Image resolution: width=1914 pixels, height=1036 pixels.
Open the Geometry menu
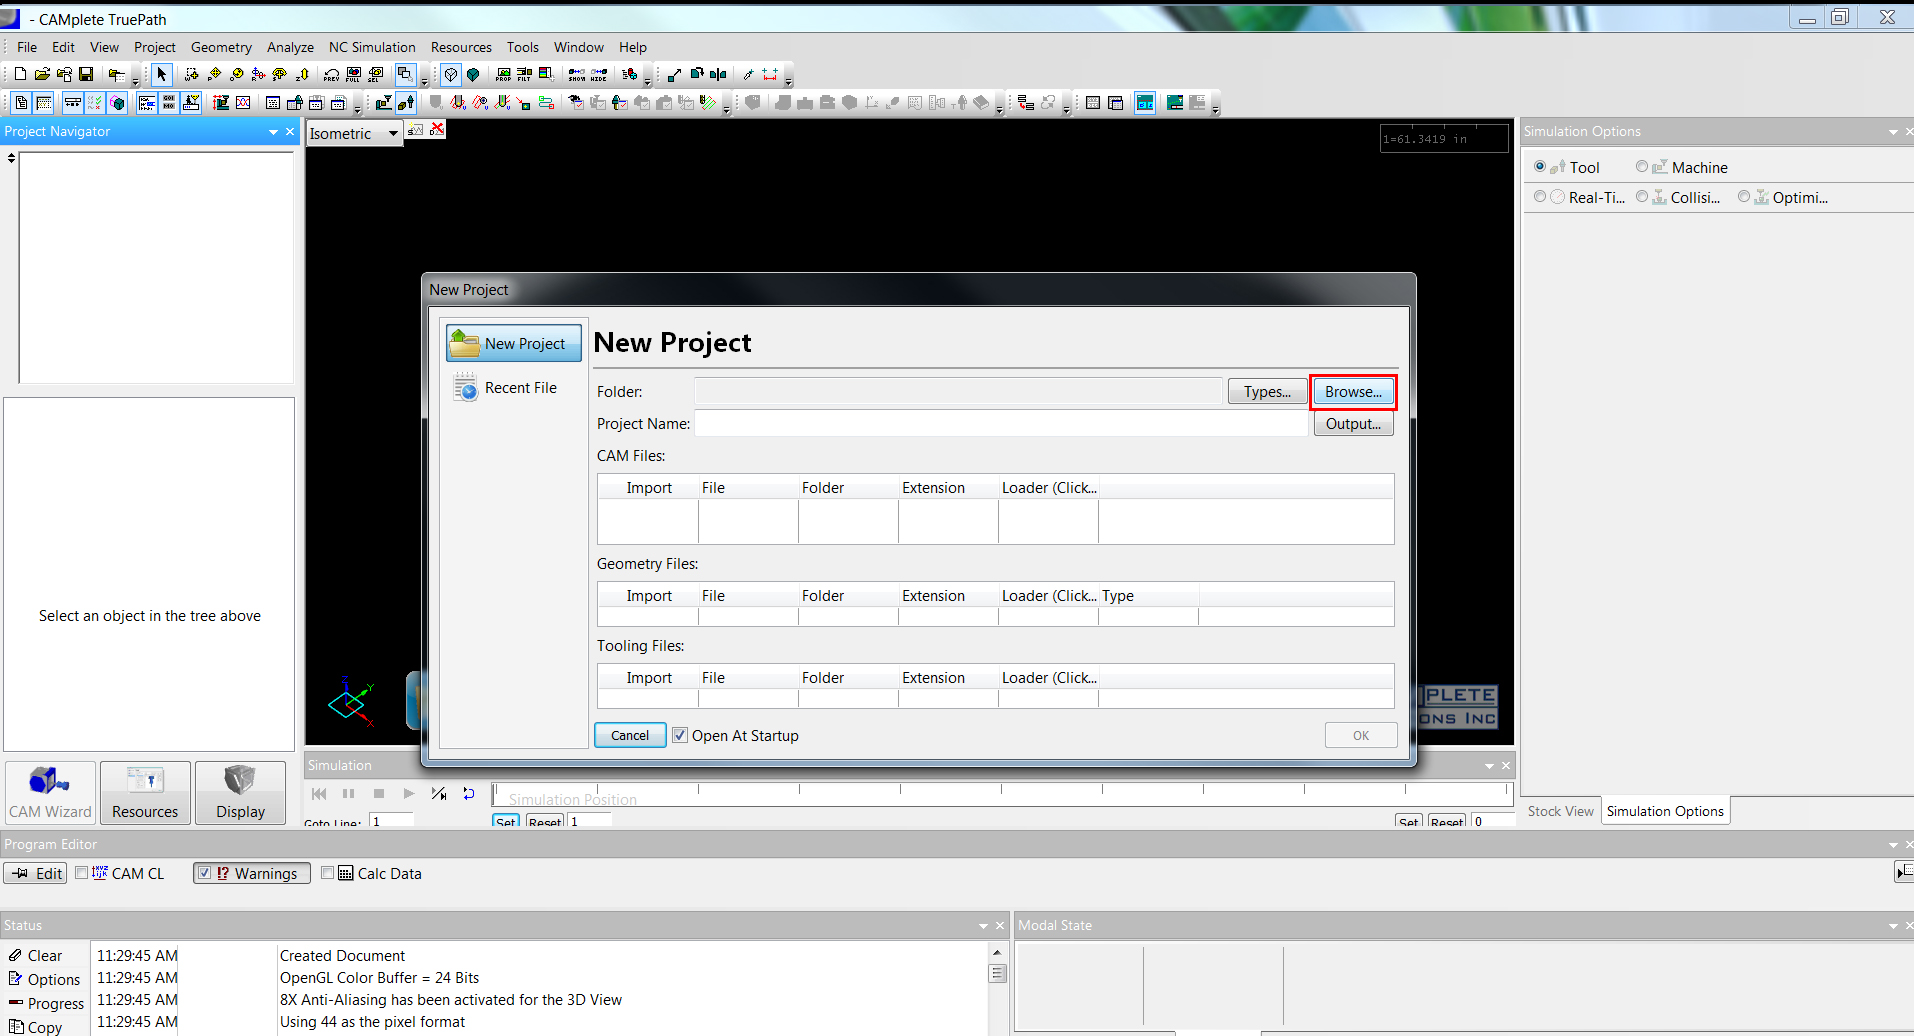click(x=221, y=47)
